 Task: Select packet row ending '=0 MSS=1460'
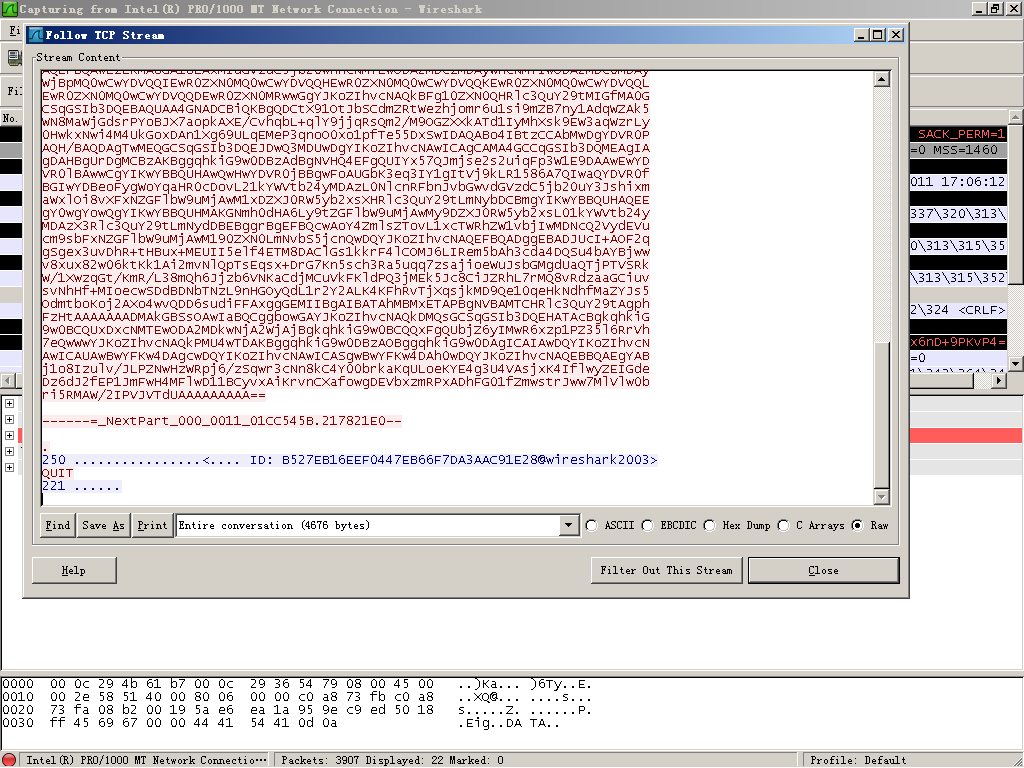point(959,150)
